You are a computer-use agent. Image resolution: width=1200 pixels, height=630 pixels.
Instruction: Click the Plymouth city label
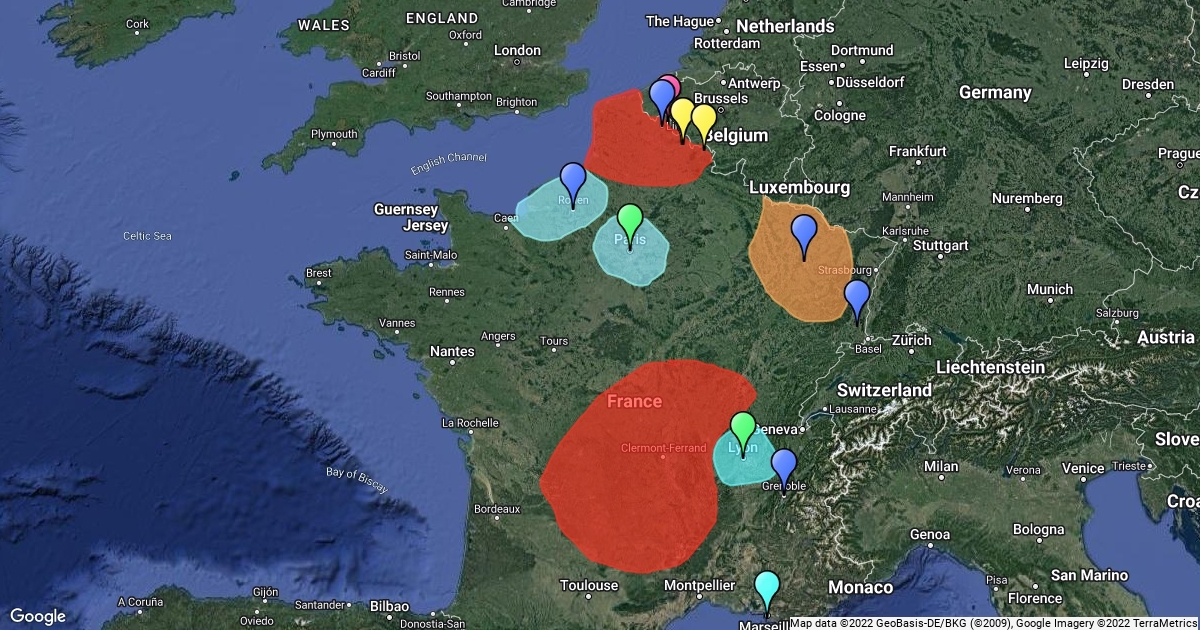334,133
